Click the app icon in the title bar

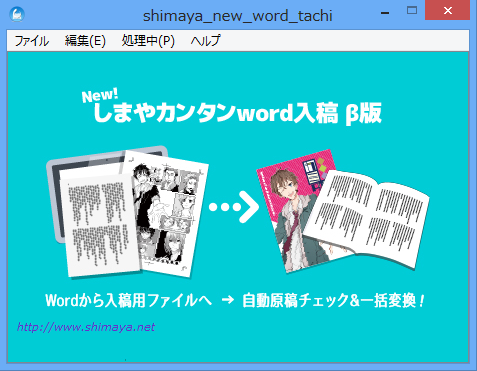point(17,15)
